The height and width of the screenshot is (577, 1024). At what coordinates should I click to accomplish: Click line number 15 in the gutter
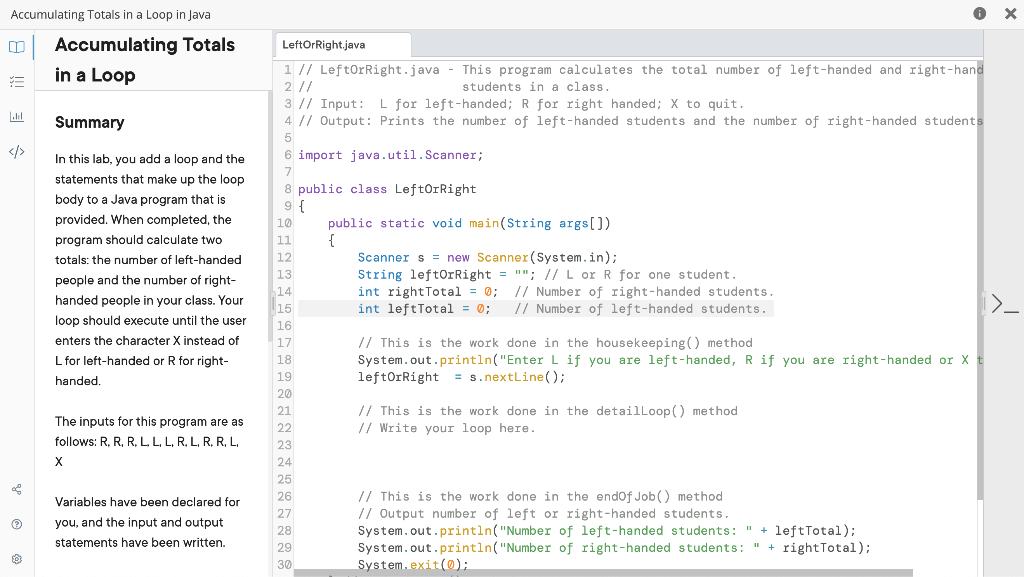(x=284, y=309)
